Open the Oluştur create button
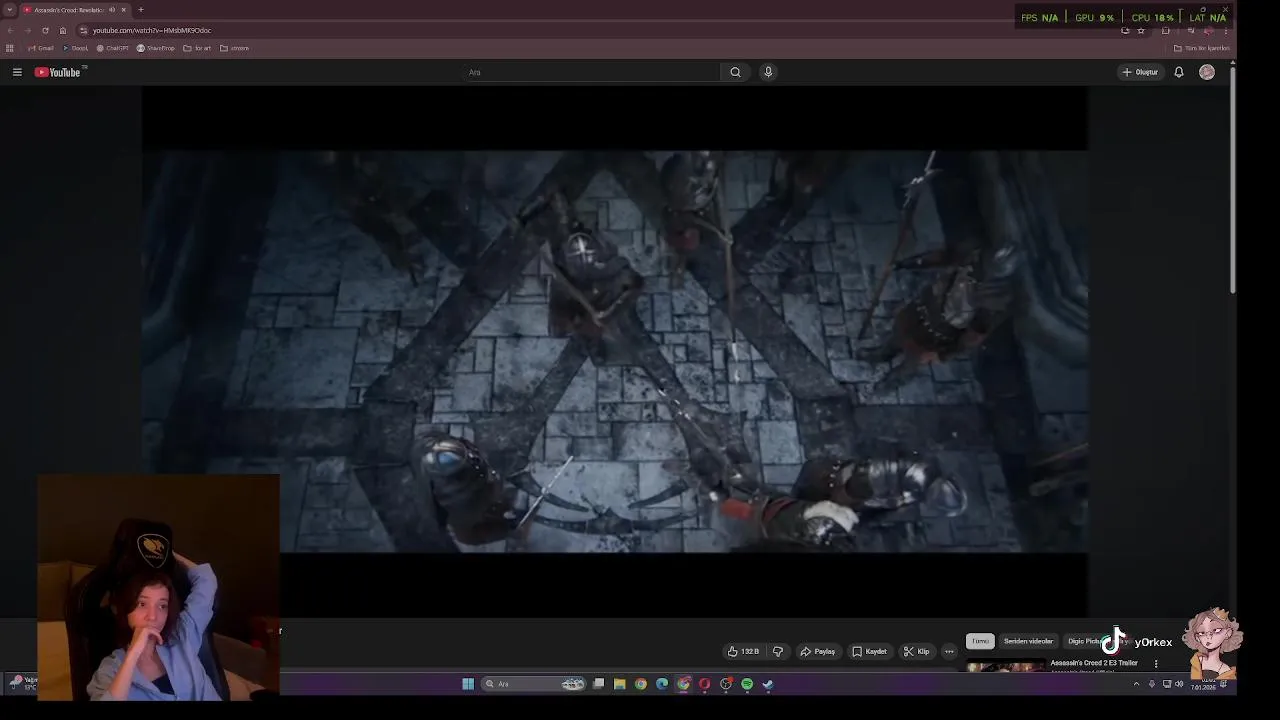1280x720 pixels. [x=1140, y=72]
